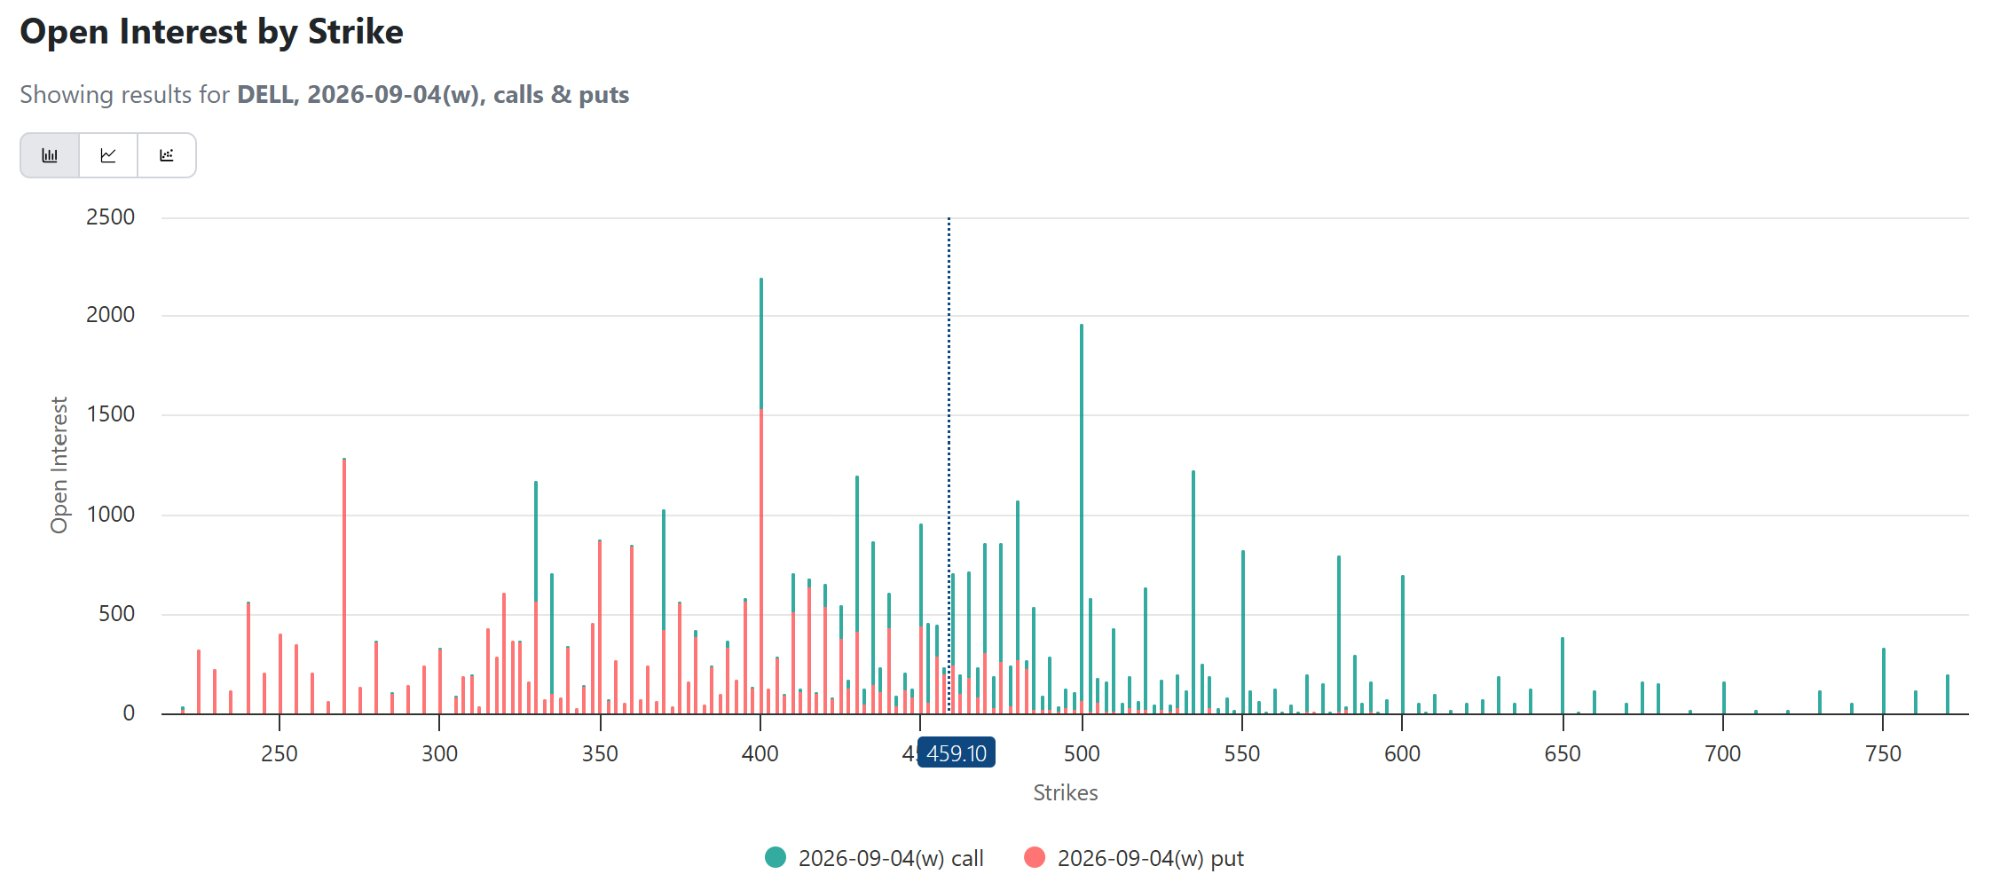Viewport: 2000px width, 883px height.
Task: Click the stacked bar at strike 330
Action: coord(536,598)
